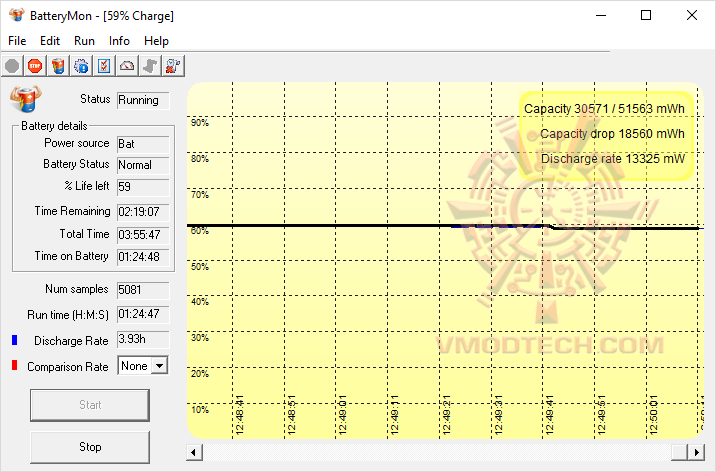
Task: Click the Num samples value 5081
Action: (x=143, y=290)
